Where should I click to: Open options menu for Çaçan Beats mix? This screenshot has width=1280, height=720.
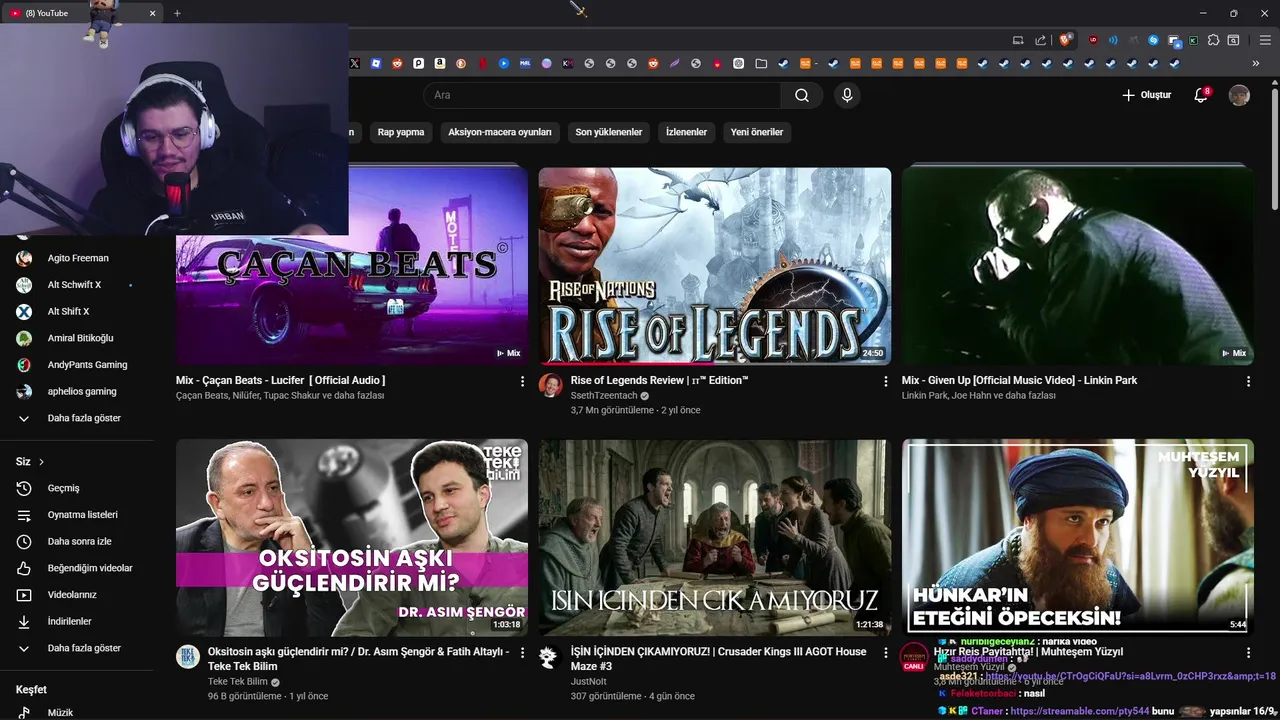click(x=522, y=381)
